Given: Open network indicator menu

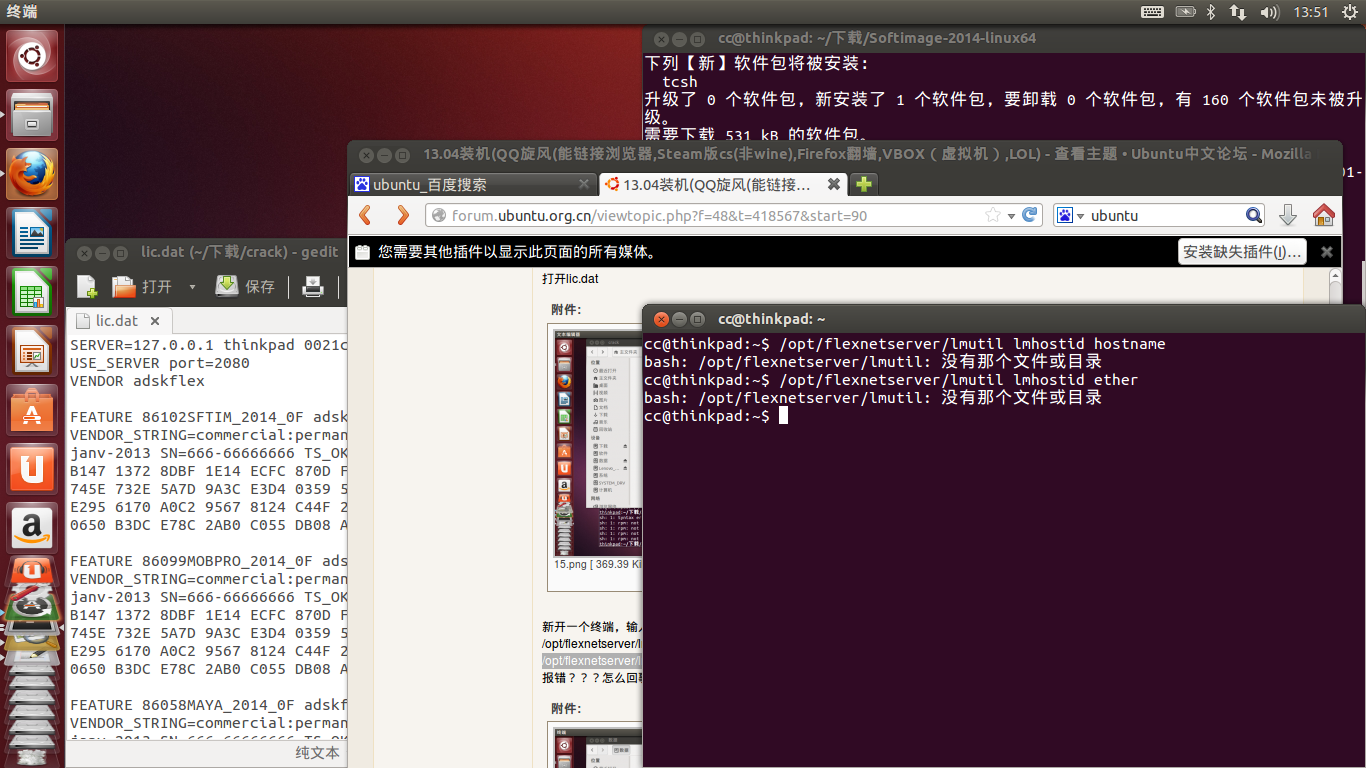Looking at the screenshot, I should (x=1238, y=12).
